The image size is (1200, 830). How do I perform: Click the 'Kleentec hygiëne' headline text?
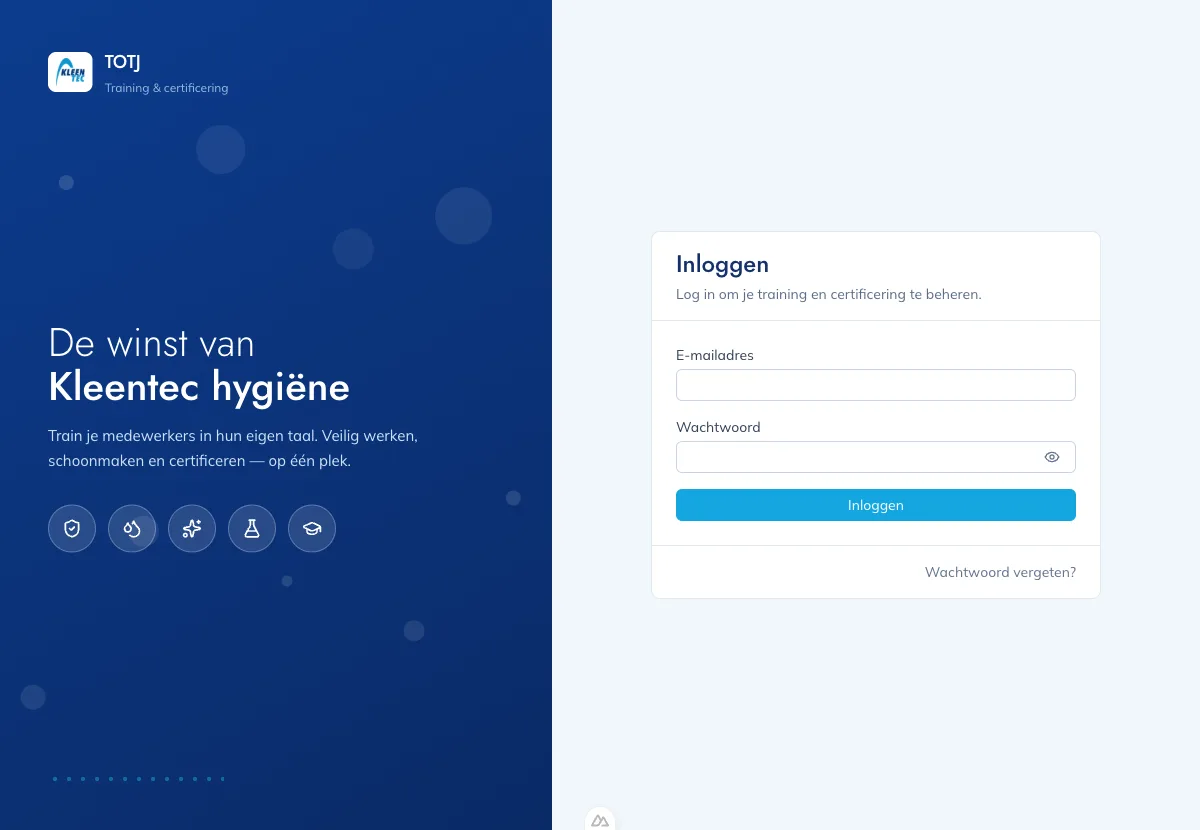pos(199,387)
